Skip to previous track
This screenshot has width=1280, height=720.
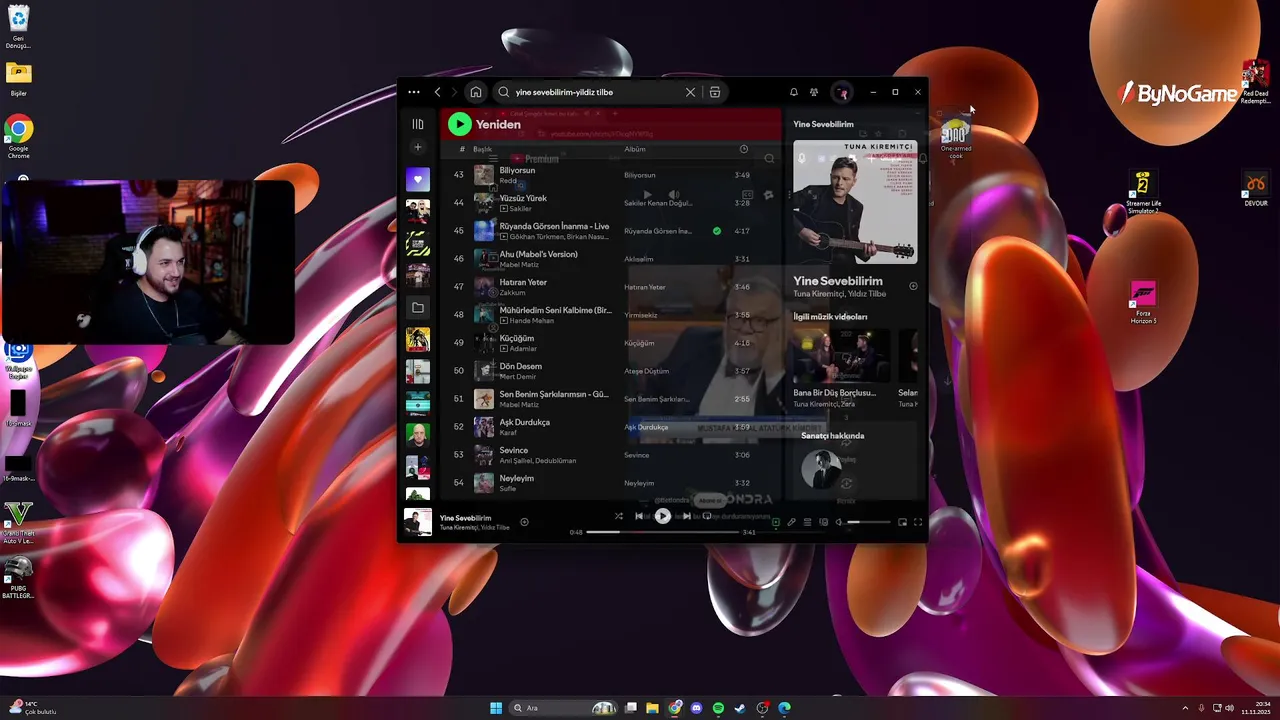pyautogui.click(x=639, y=516)
